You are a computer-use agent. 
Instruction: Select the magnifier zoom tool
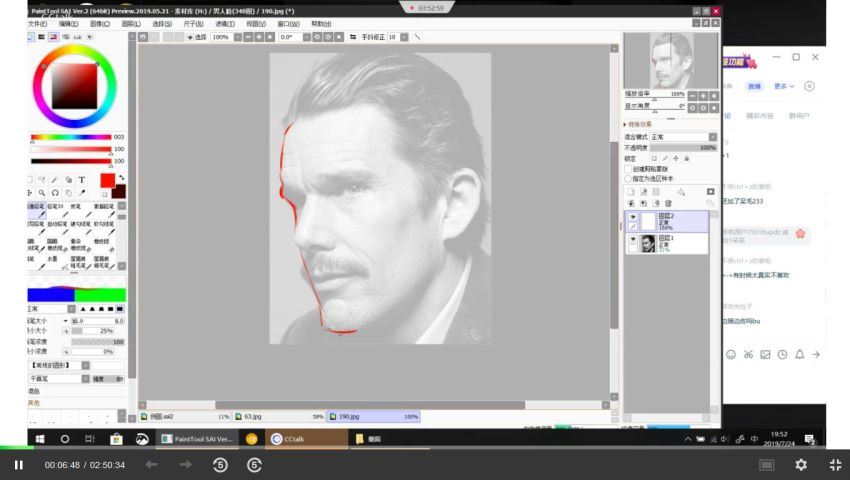click(x=42, y=193)
